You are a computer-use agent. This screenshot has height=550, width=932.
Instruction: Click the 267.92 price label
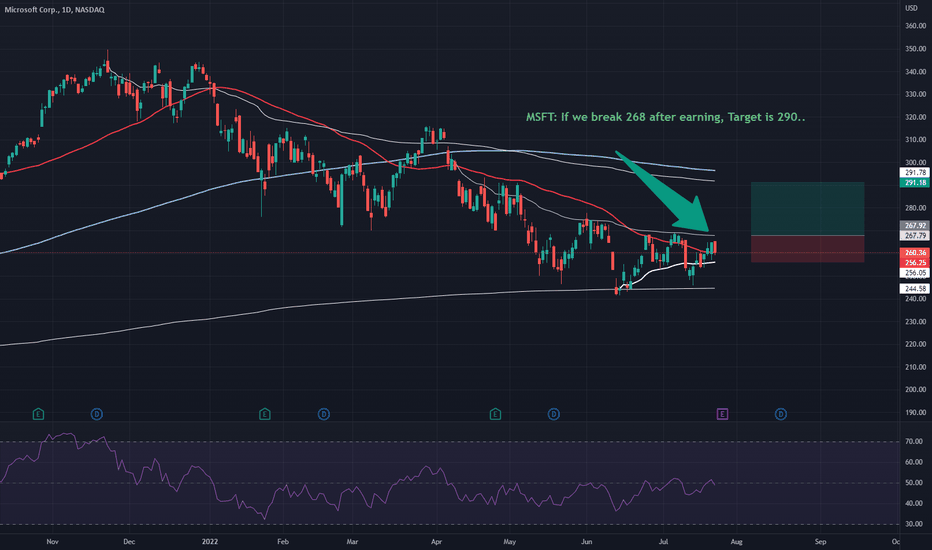point(915,226)
